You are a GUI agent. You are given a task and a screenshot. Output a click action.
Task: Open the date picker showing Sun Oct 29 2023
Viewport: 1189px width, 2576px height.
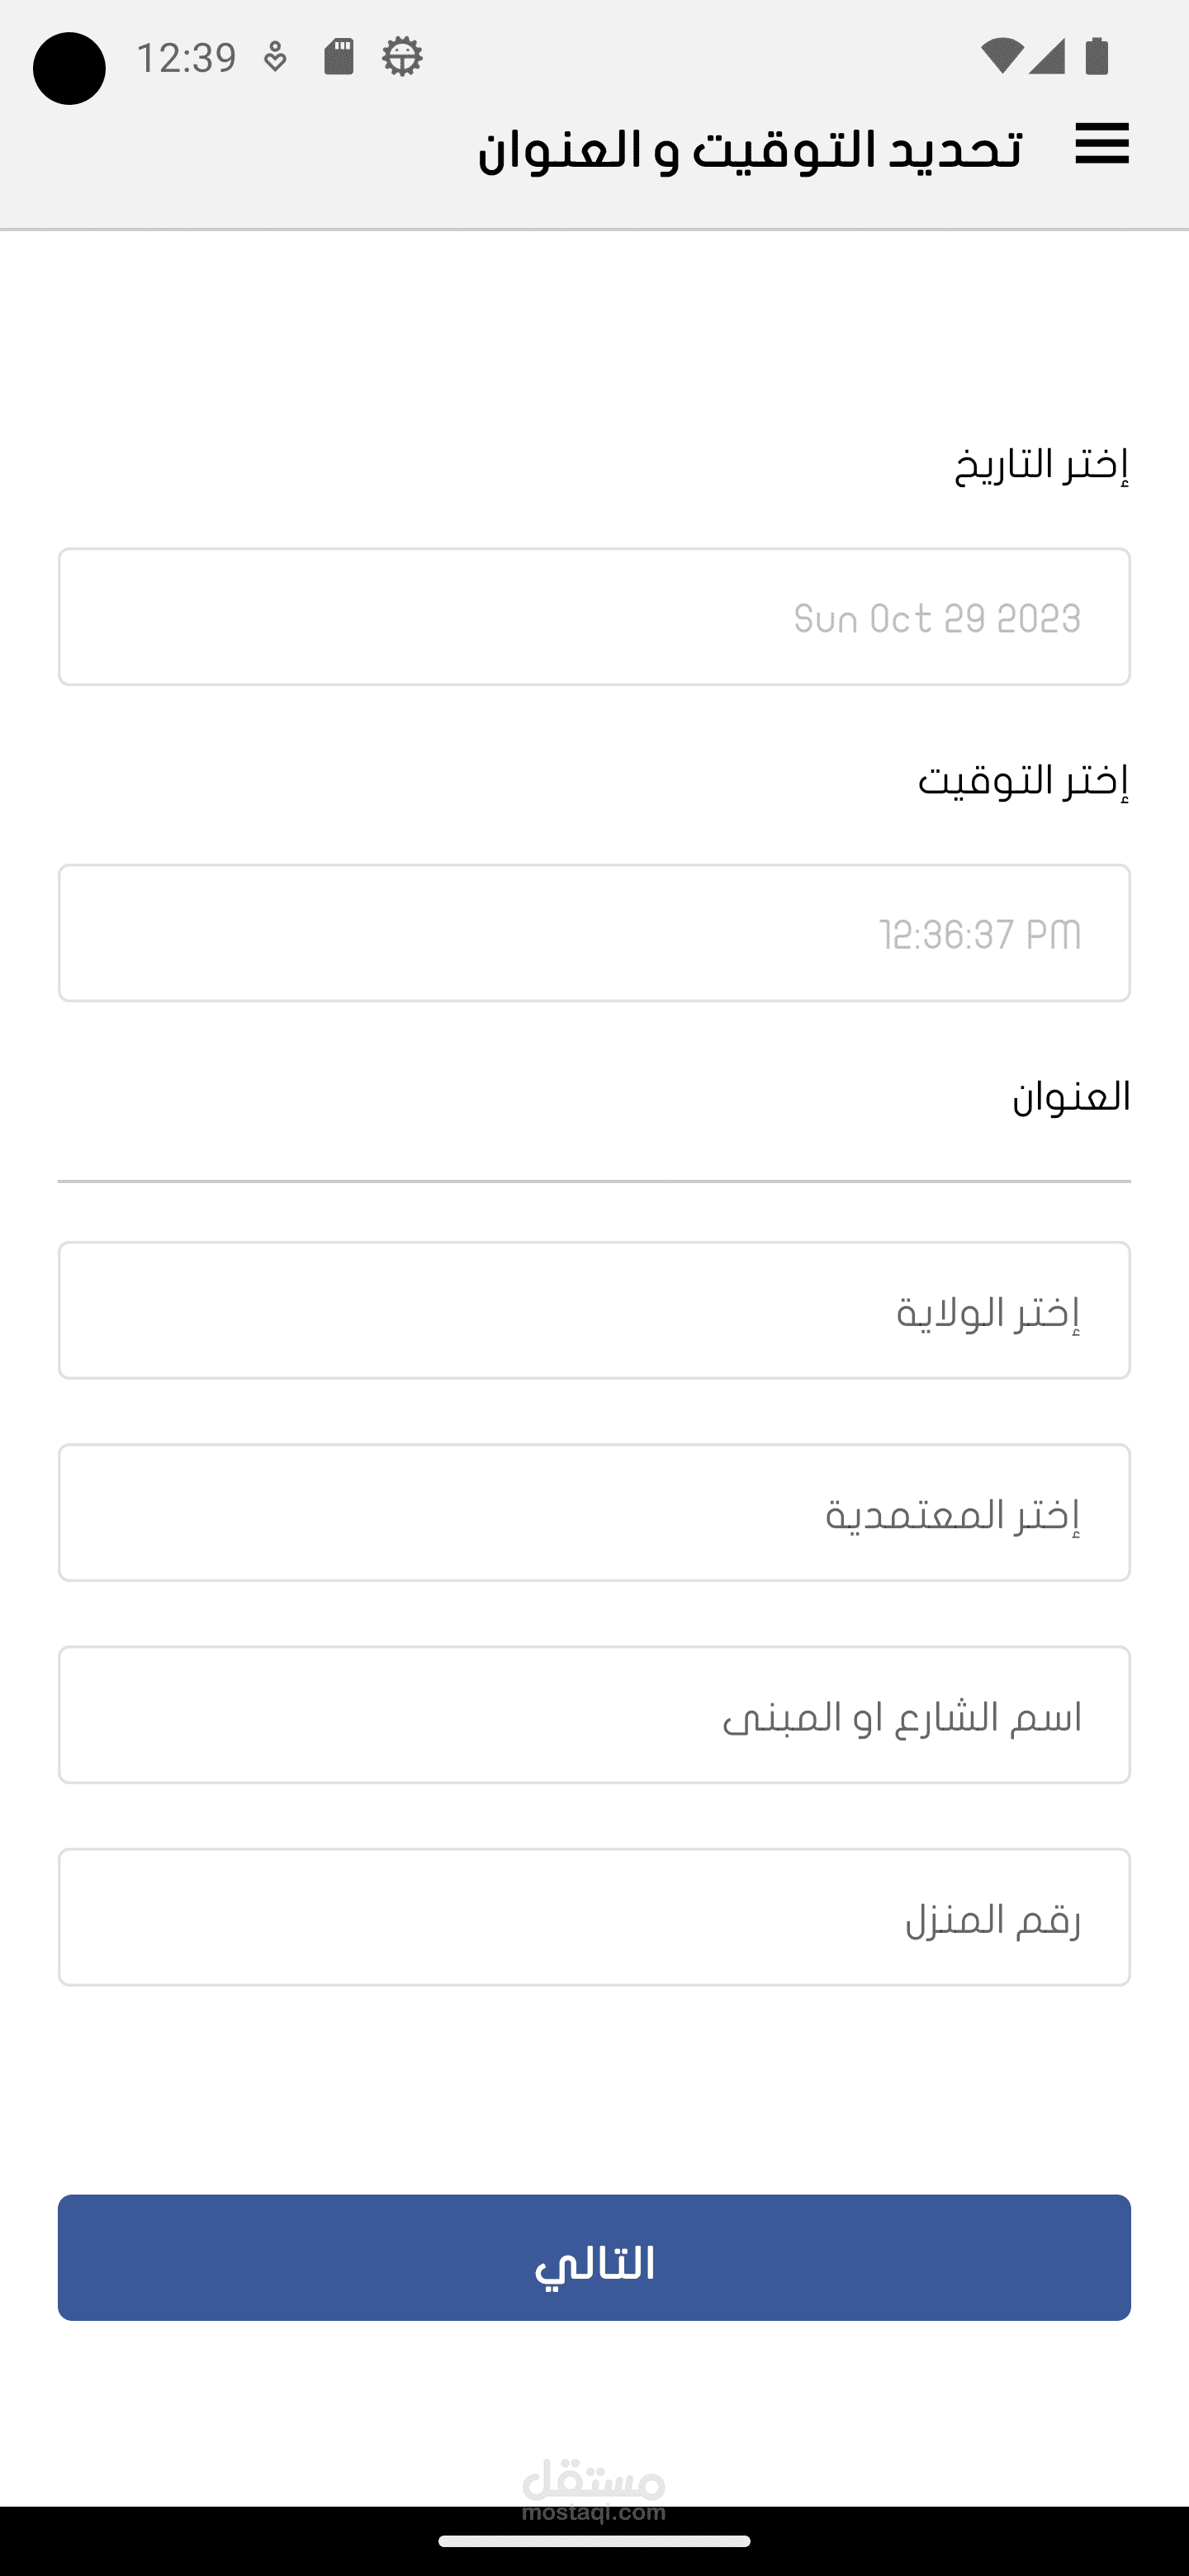[594, 617]
